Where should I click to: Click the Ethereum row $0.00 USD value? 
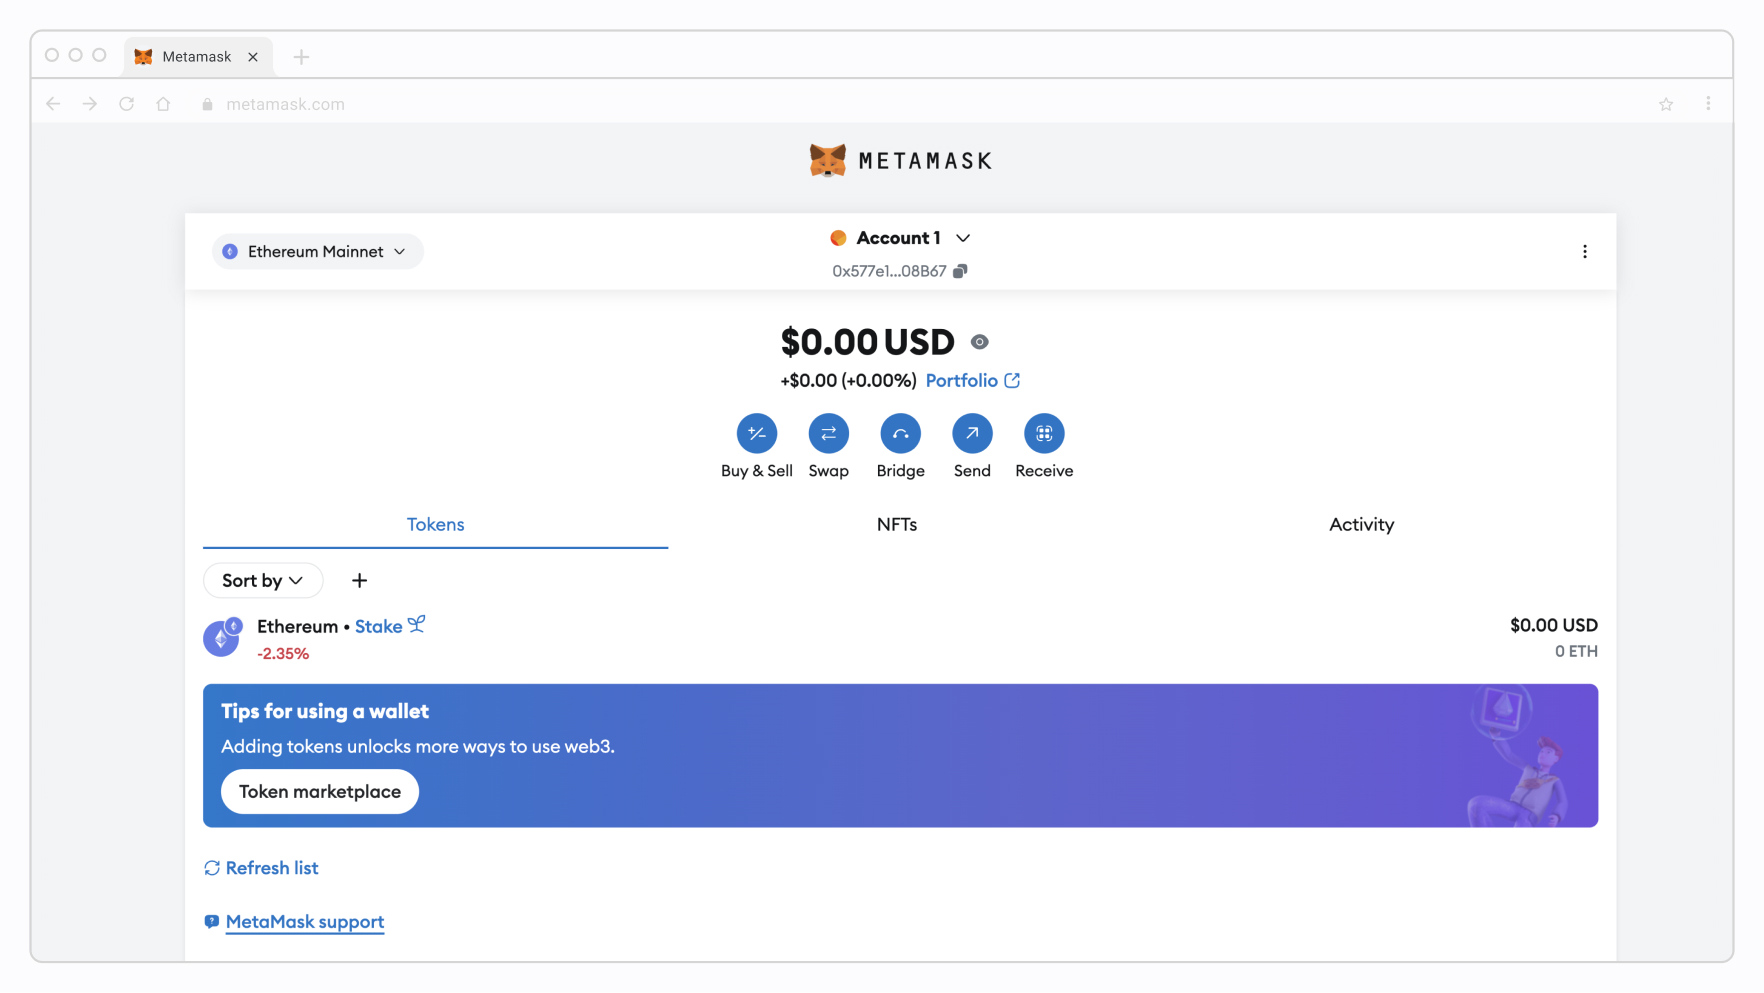[1554, 625]
